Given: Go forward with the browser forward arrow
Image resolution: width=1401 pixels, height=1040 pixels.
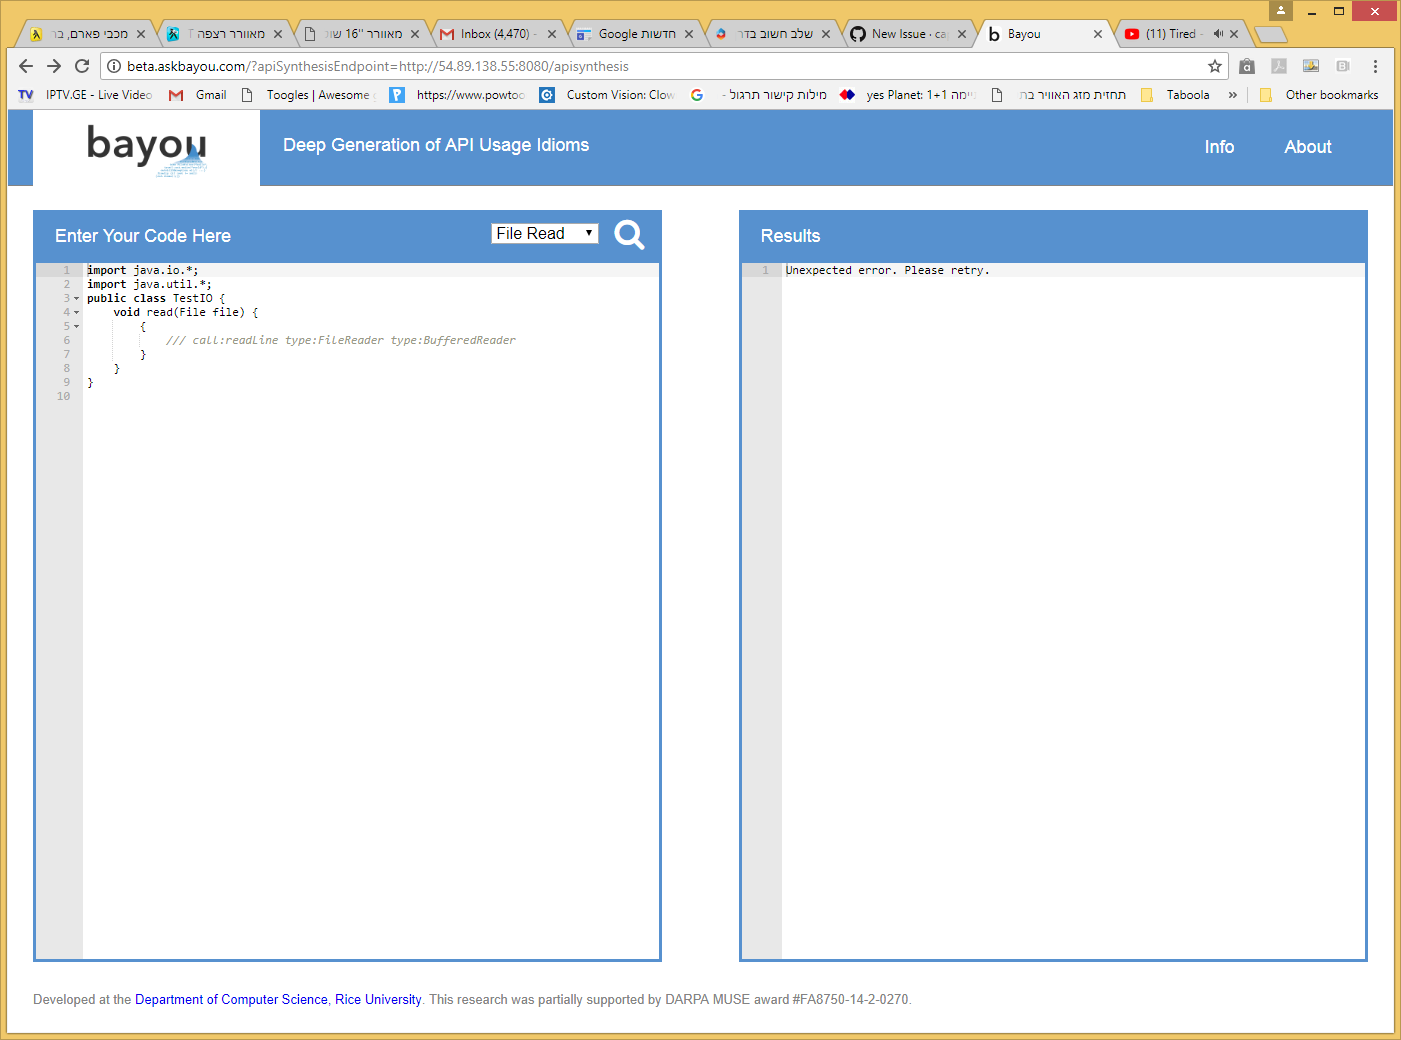Looking at the screenshot, I should point(54,66).
